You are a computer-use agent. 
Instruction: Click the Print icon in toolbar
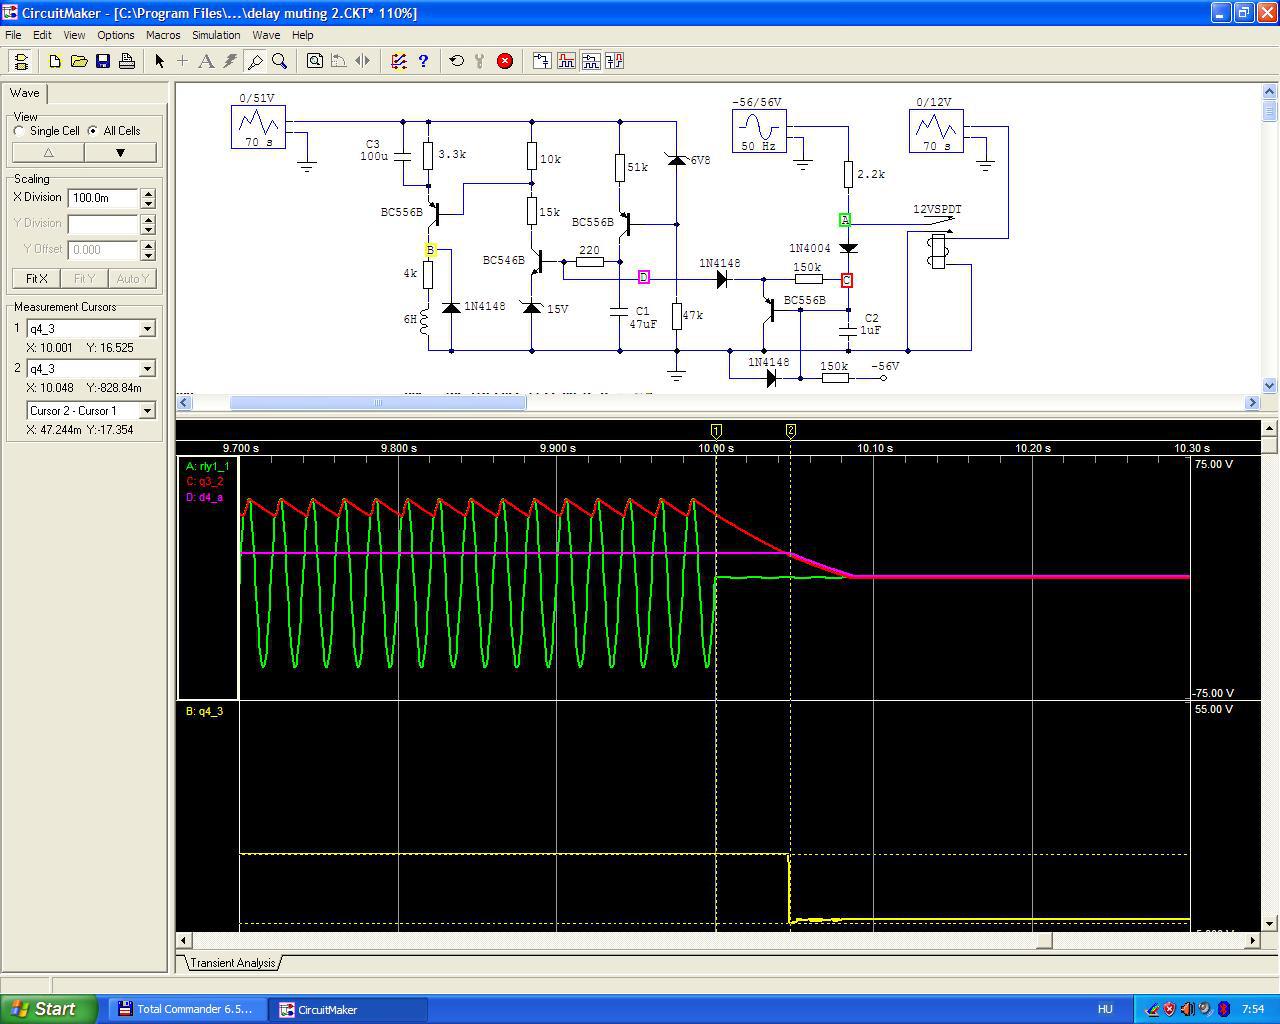click(127, 61)
